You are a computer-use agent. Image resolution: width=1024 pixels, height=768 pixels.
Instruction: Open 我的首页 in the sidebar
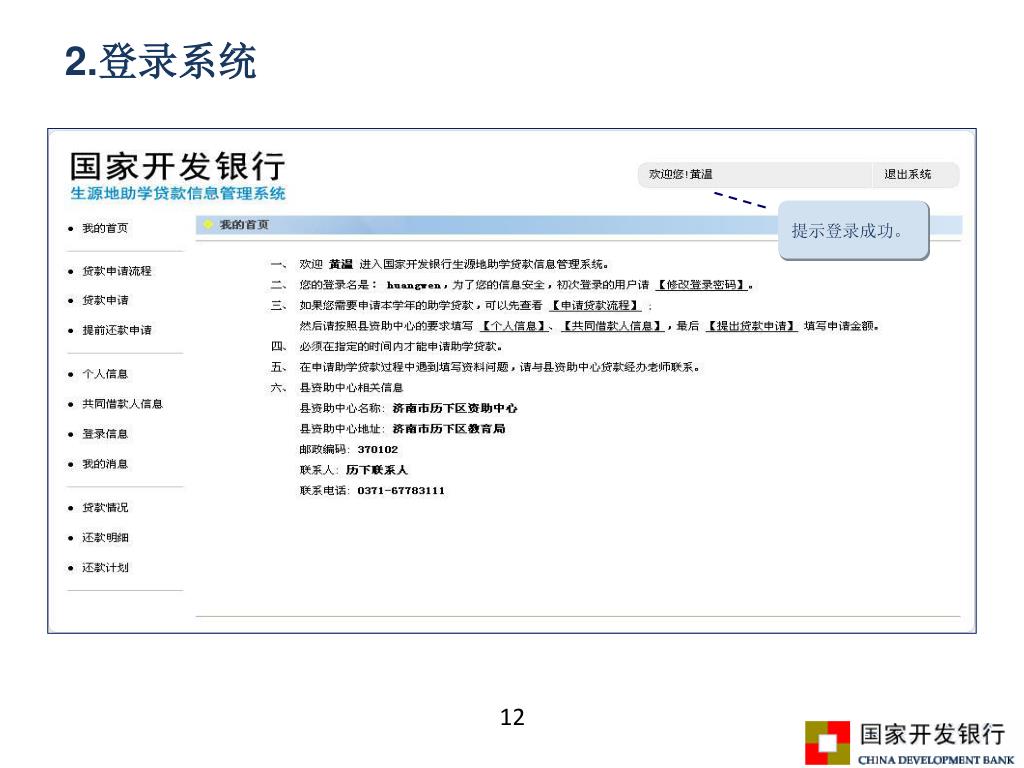point(104,228)
